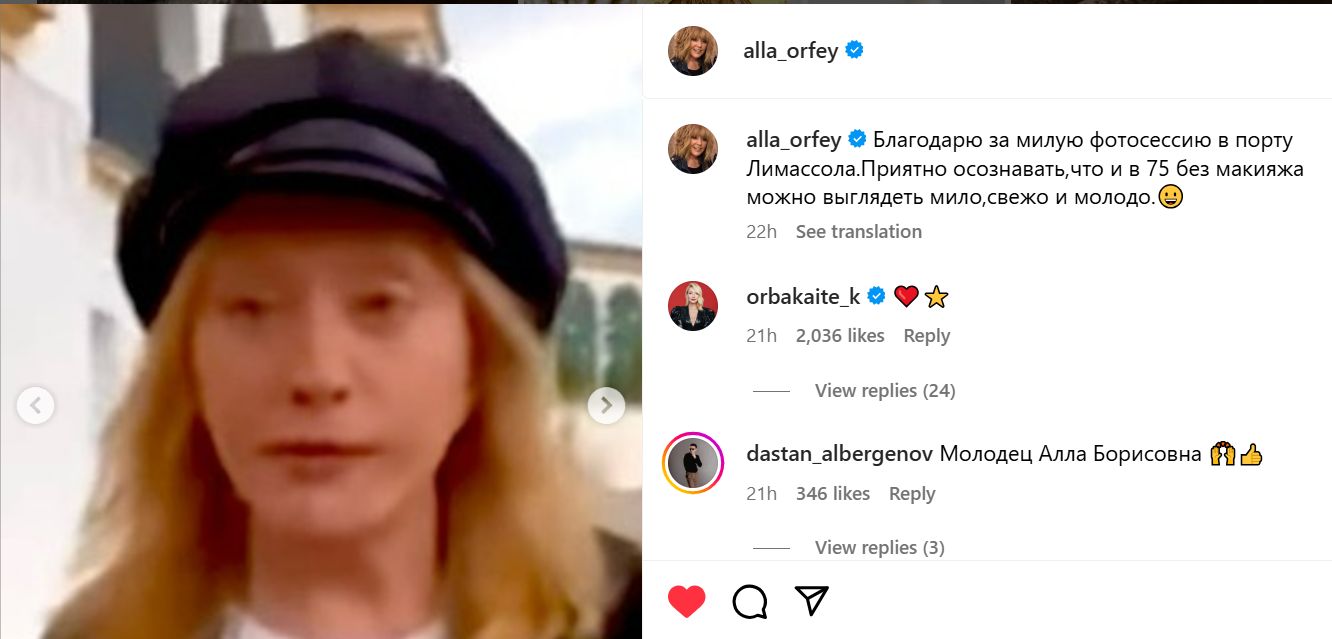Open dastan_albergenov story ring avatar
The height and width of the screenshot is (639, 1332).
pyautogui.click(x=693, y=463)
